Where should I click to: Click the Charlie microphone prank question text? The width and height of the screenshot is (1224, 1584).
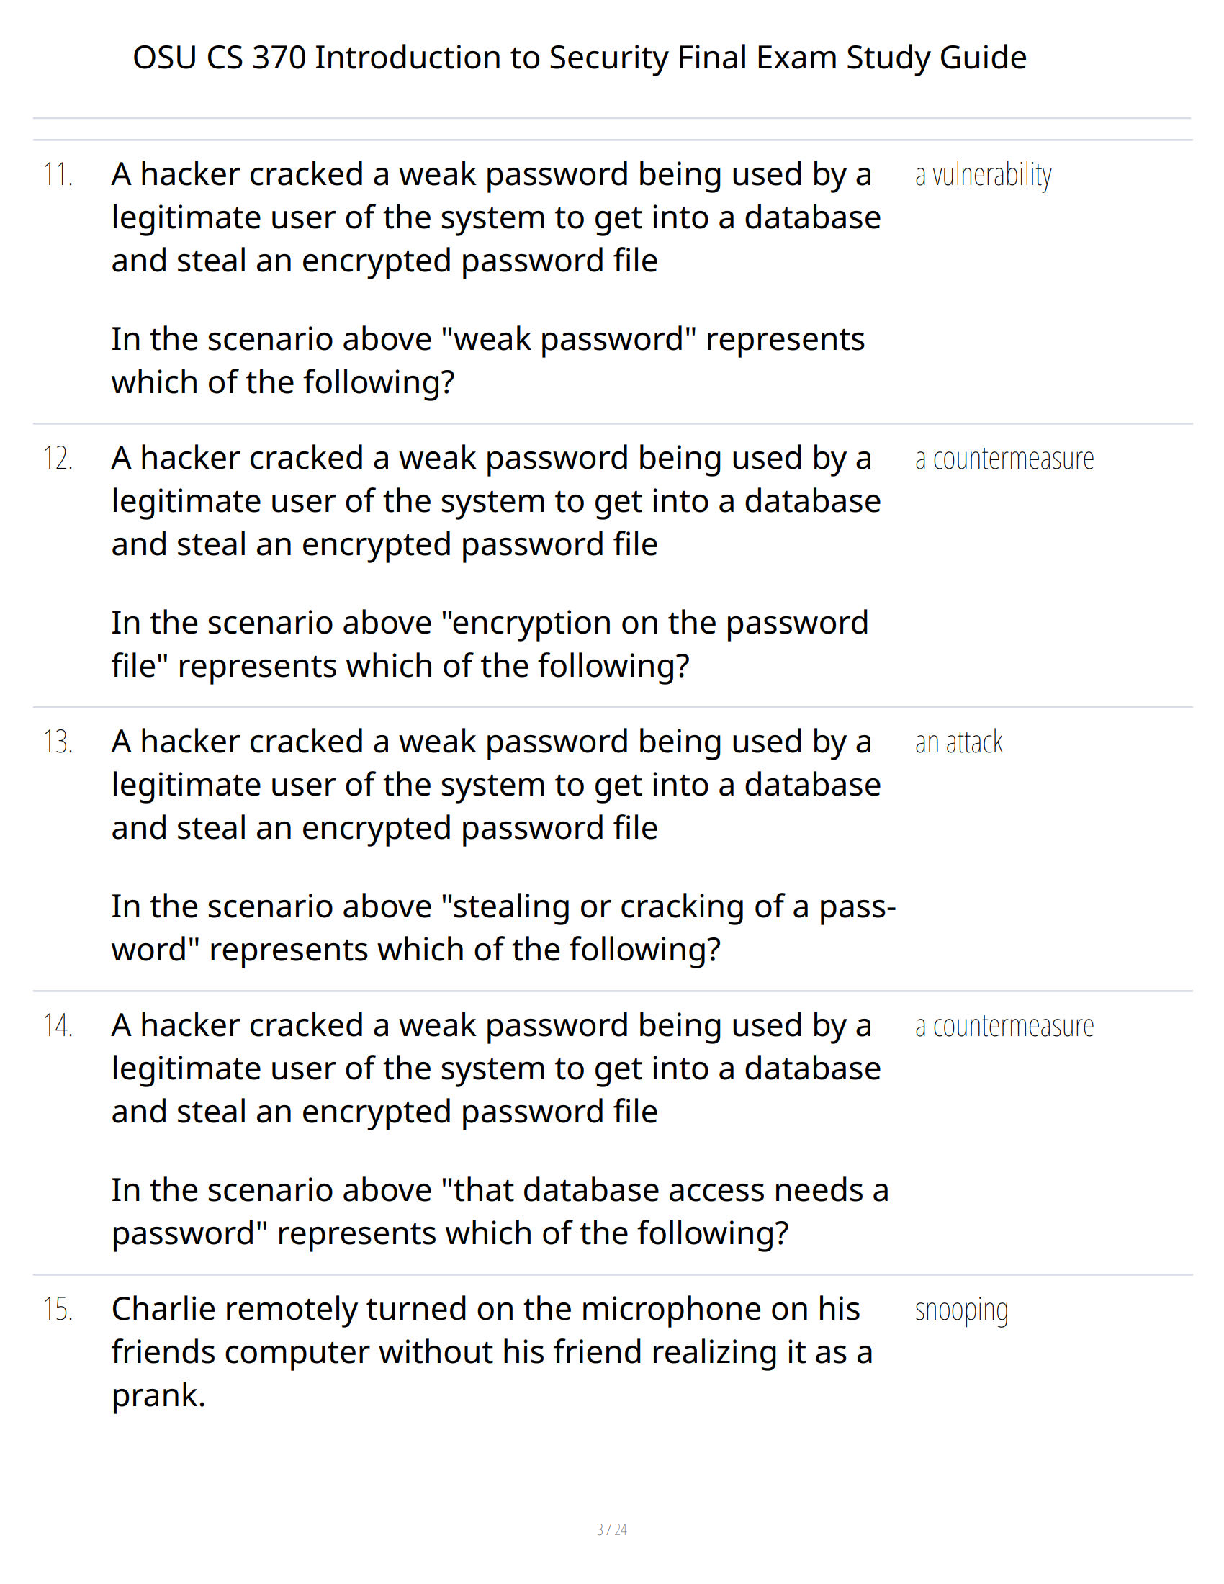tap(492, 1352)
